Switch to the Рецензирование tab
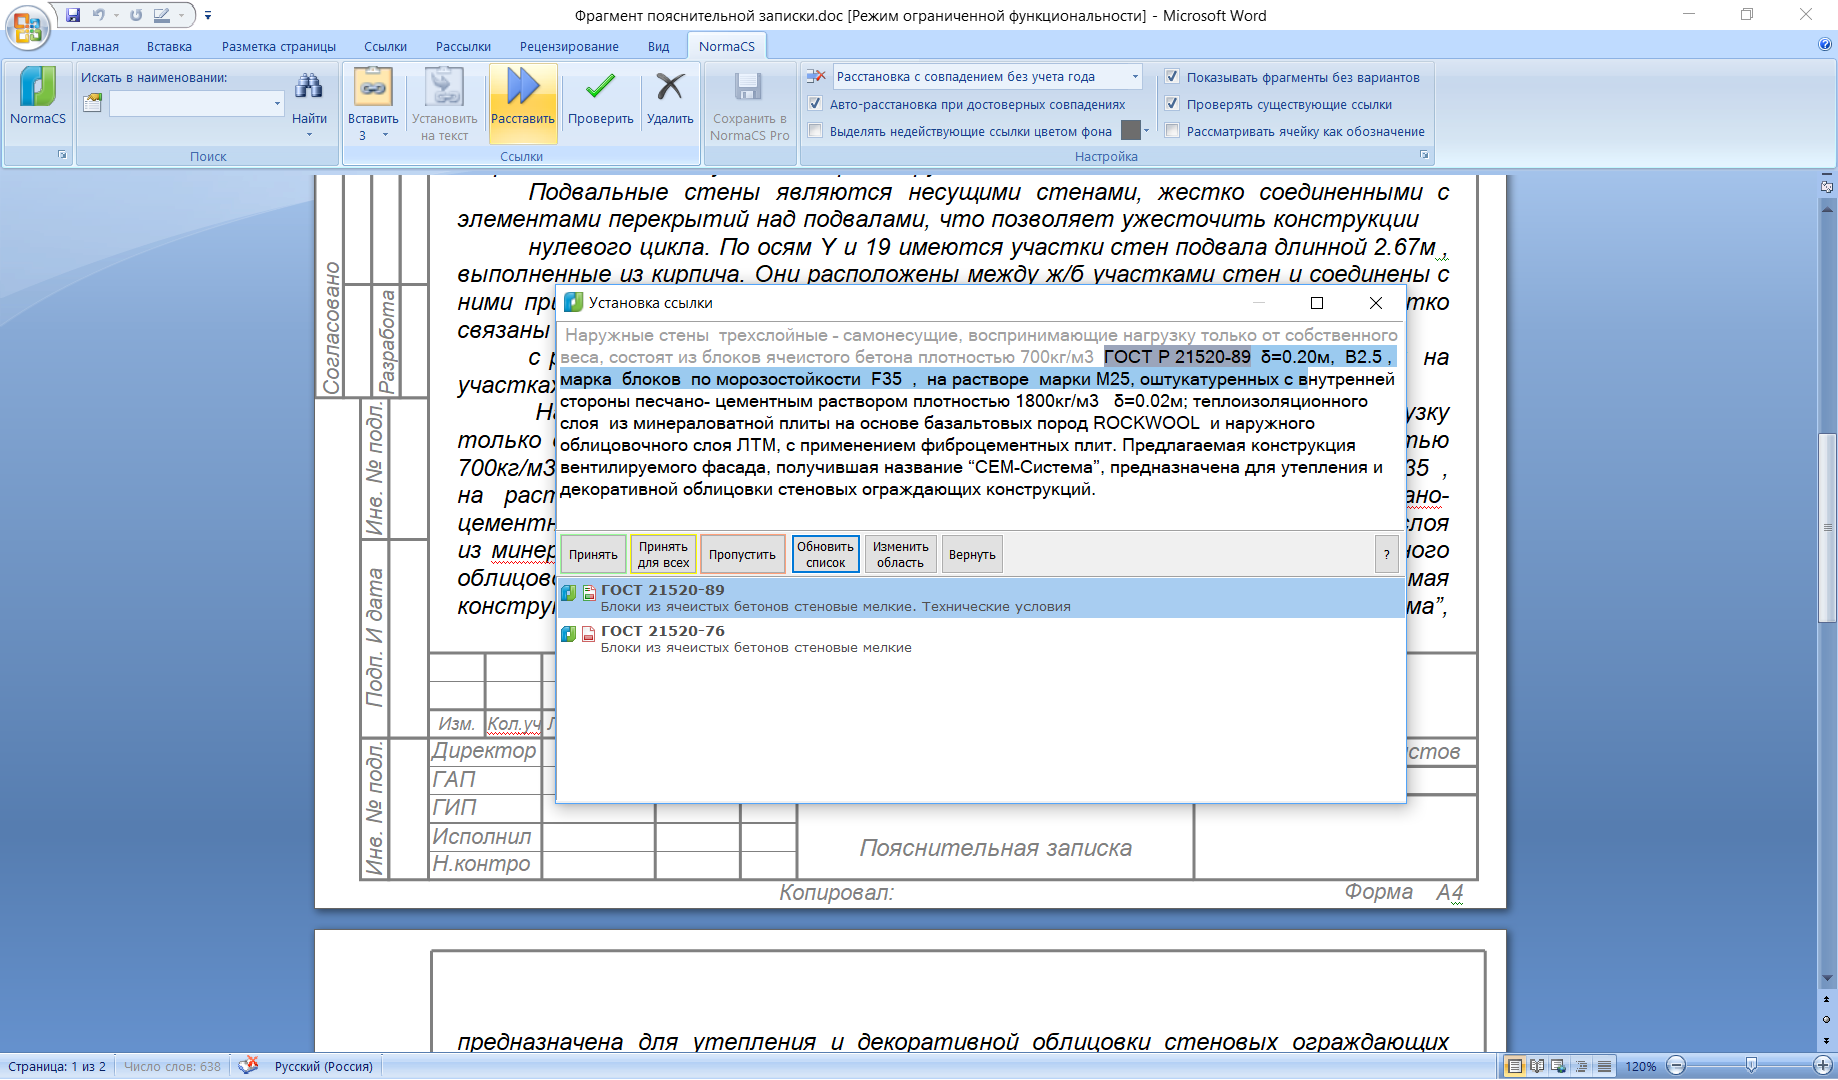Screen dimensions: 1838x1080 (x=568, y=46)
